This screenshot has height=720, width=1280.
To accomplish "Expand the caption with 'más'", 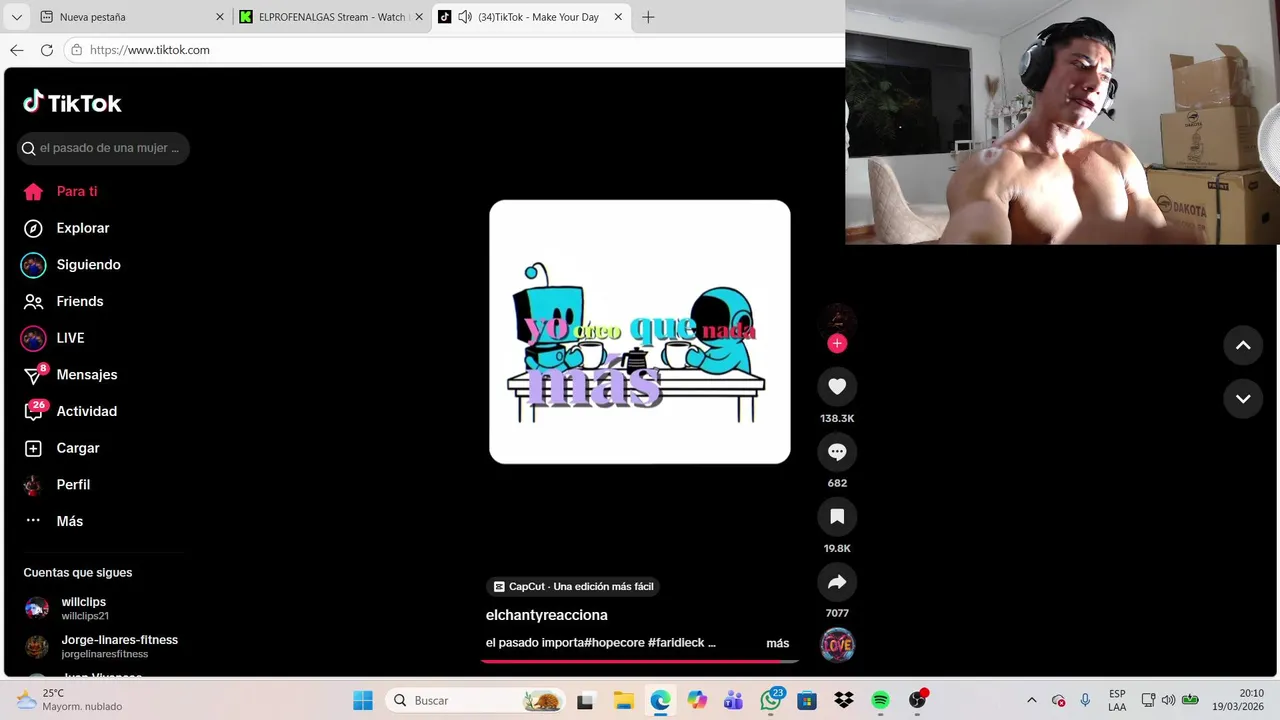I will click(x=777, y=643).
